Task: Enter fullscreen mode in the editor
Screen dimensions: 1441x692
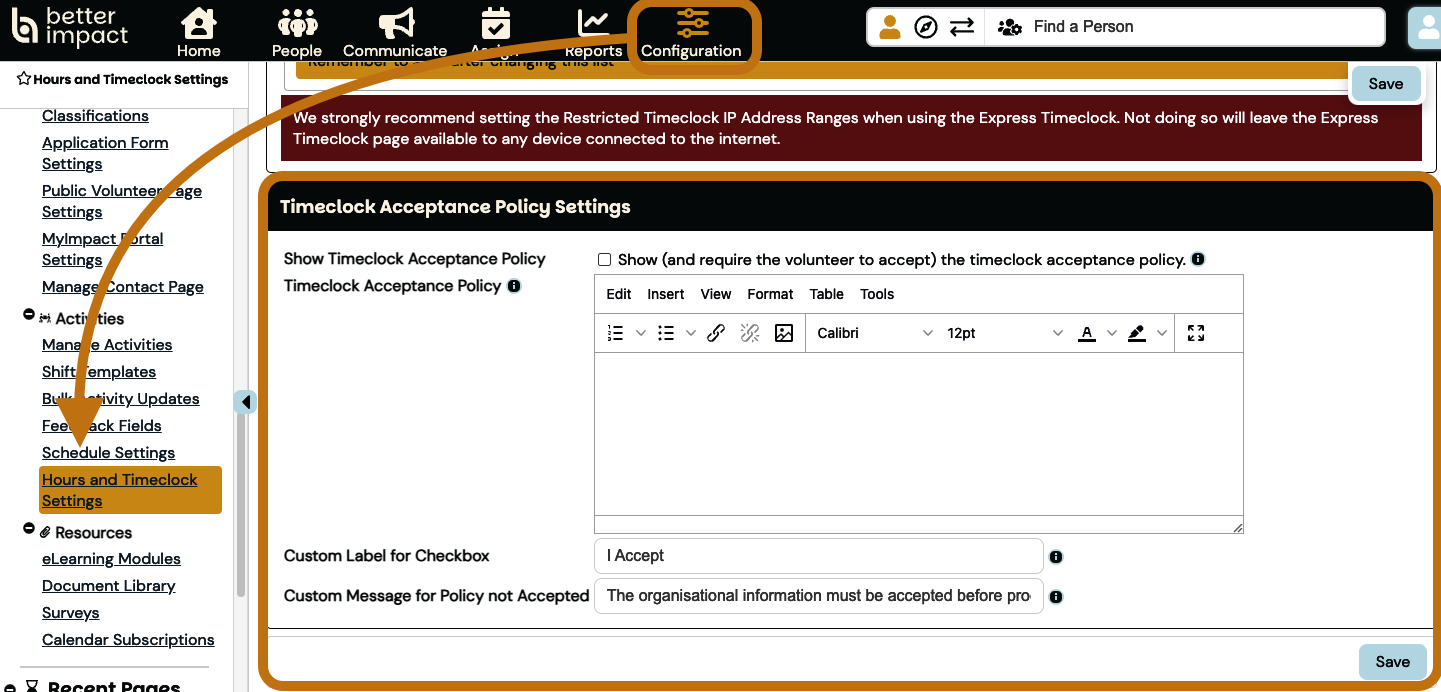Action: point(1196,334)
